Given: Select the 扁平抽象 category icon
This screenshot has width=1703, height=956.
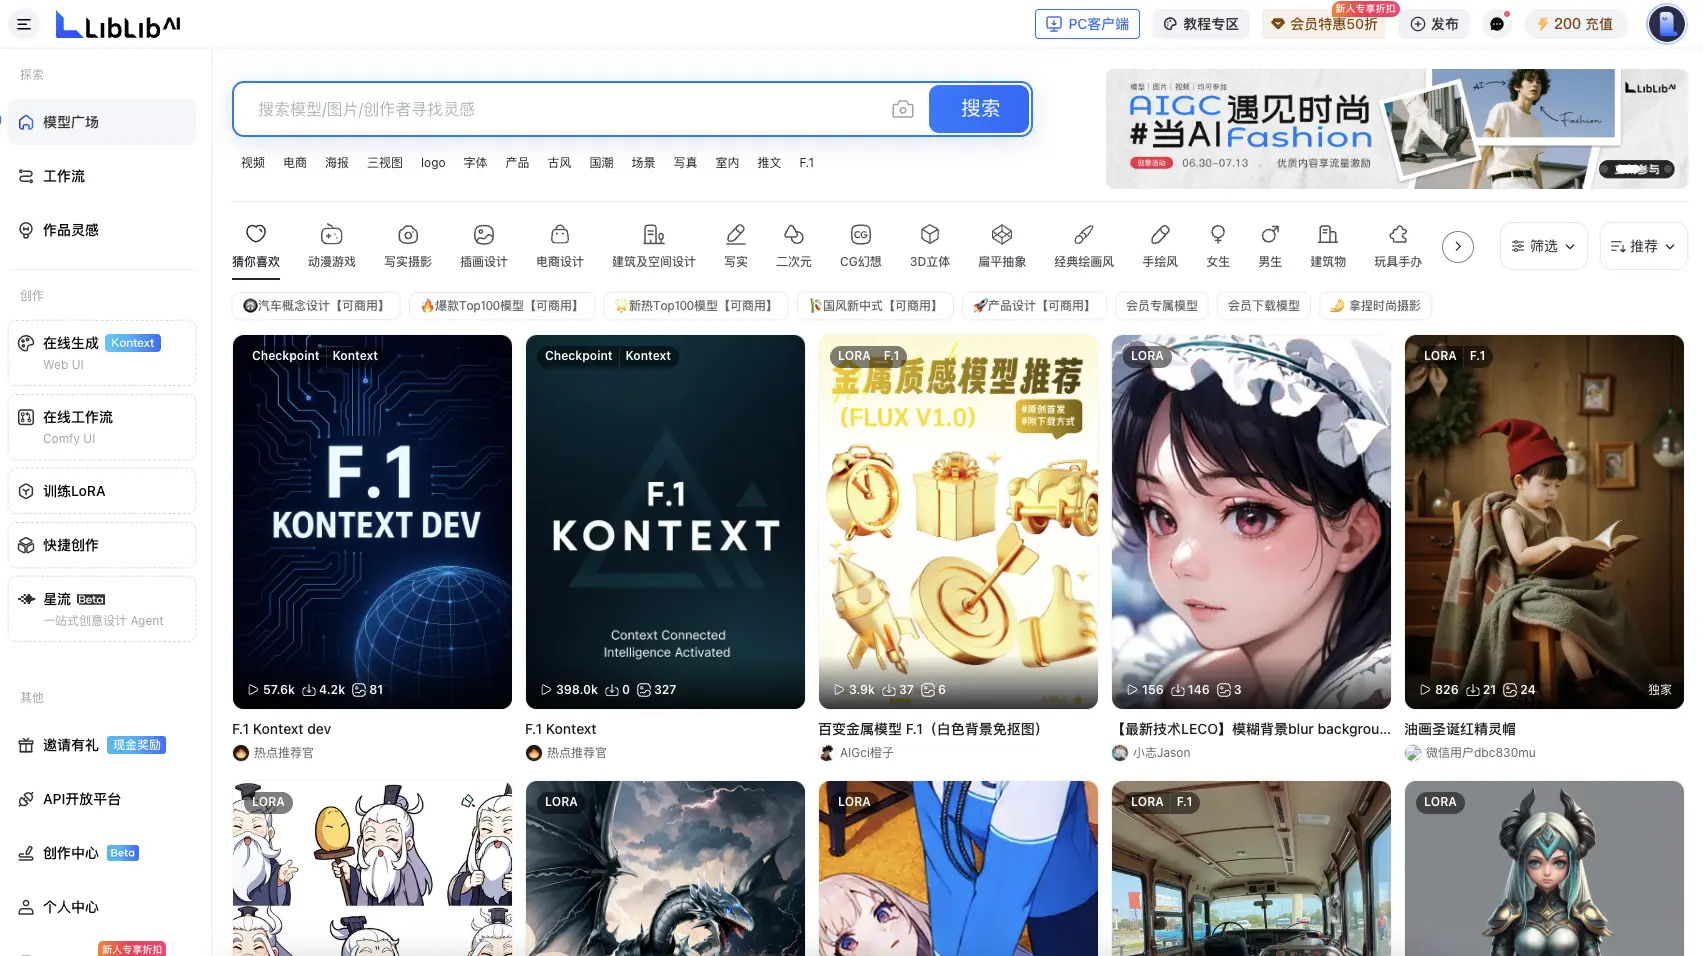Looking at the screenshot, I should click(x=1002, y=246).
